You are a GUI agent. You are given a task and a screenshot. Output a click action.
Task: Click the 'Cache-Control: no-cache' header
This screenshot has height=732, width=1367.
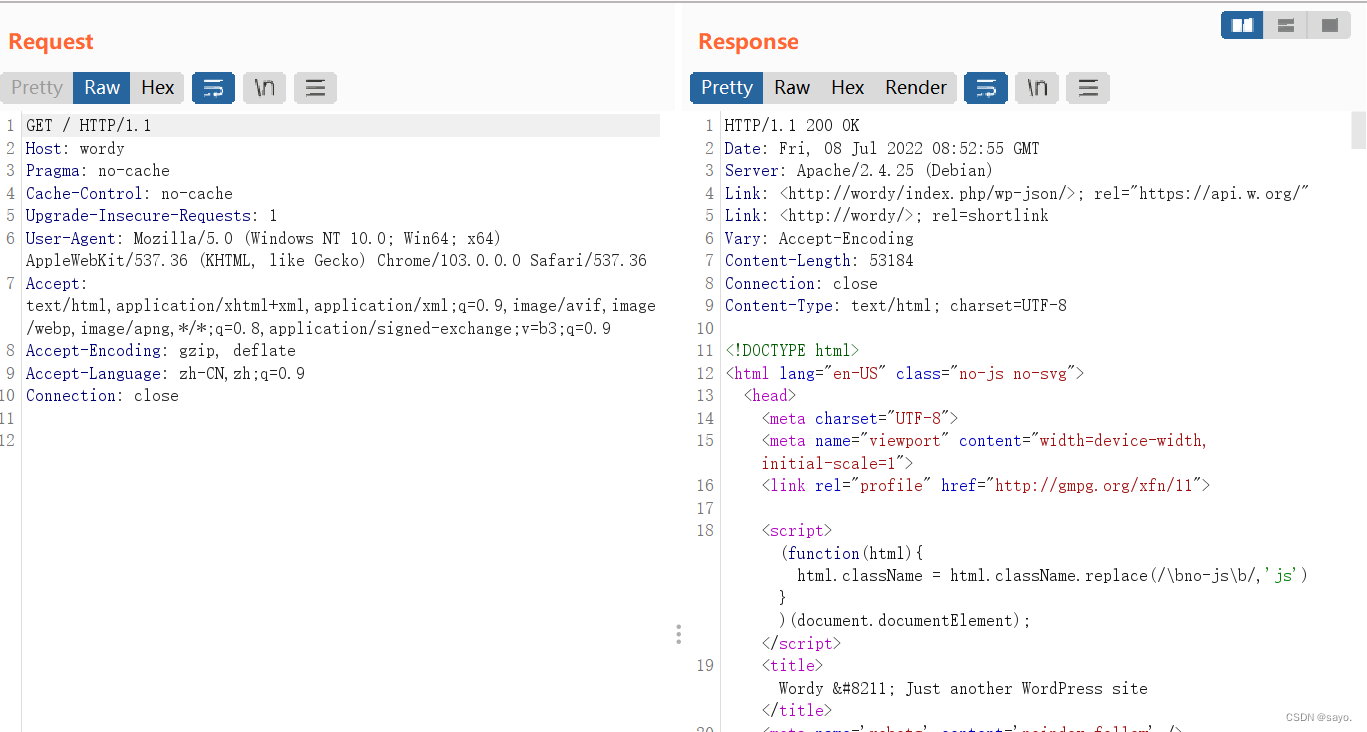(129, 193)
